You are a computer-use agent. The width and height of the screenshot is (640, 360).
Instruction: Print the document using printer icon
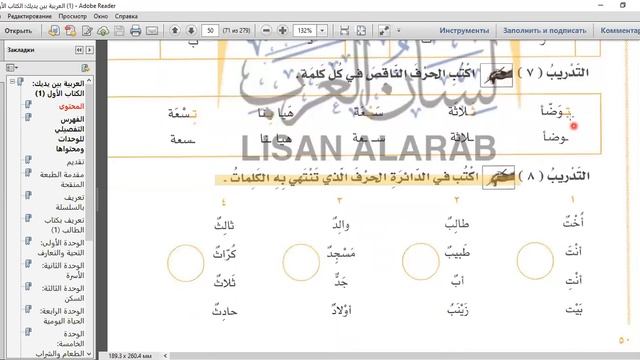pos(136,31)
